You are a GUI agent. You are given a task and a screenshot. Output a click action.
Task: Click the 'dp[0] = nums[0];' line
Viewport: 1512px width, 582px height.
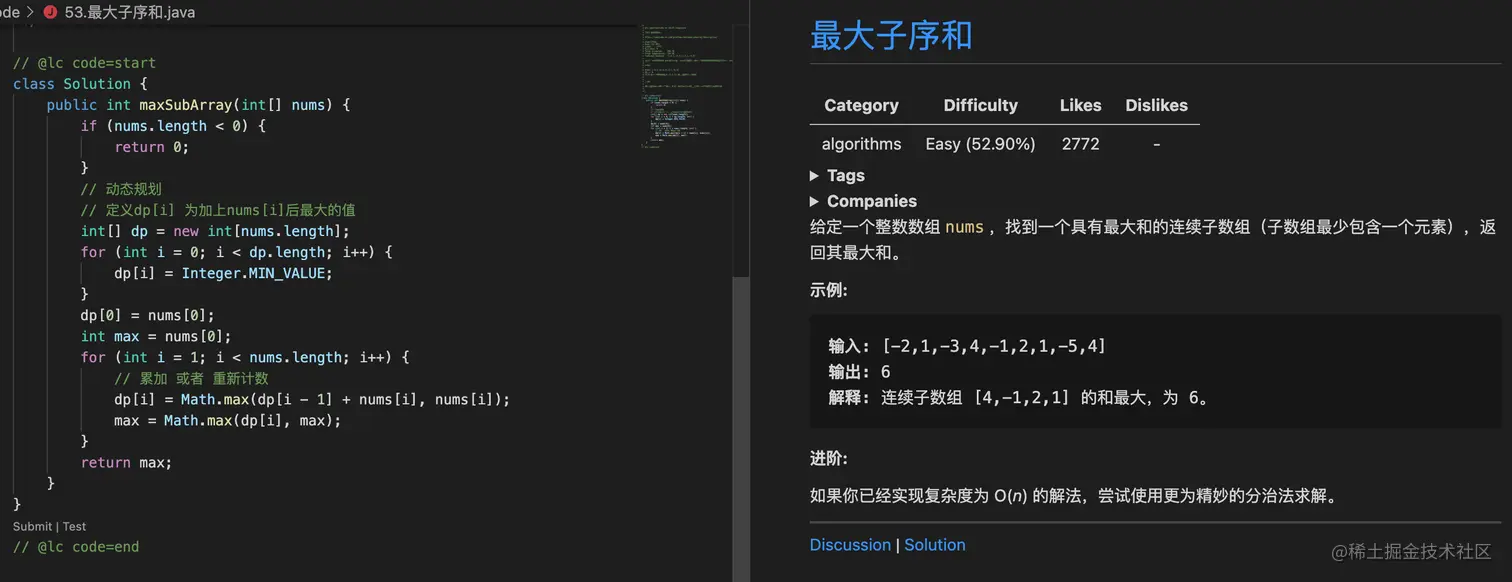pyautogui.click(x=148, y=315)
